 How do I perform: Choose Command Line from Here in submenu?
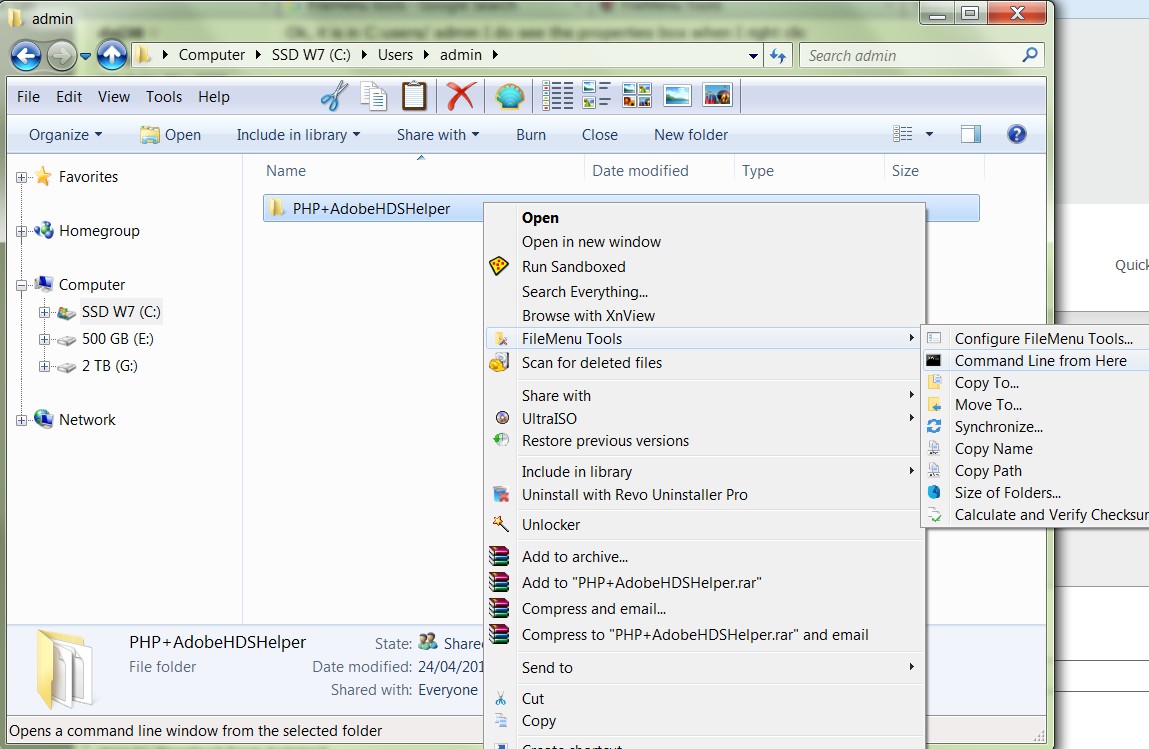tap(1035, 361)
